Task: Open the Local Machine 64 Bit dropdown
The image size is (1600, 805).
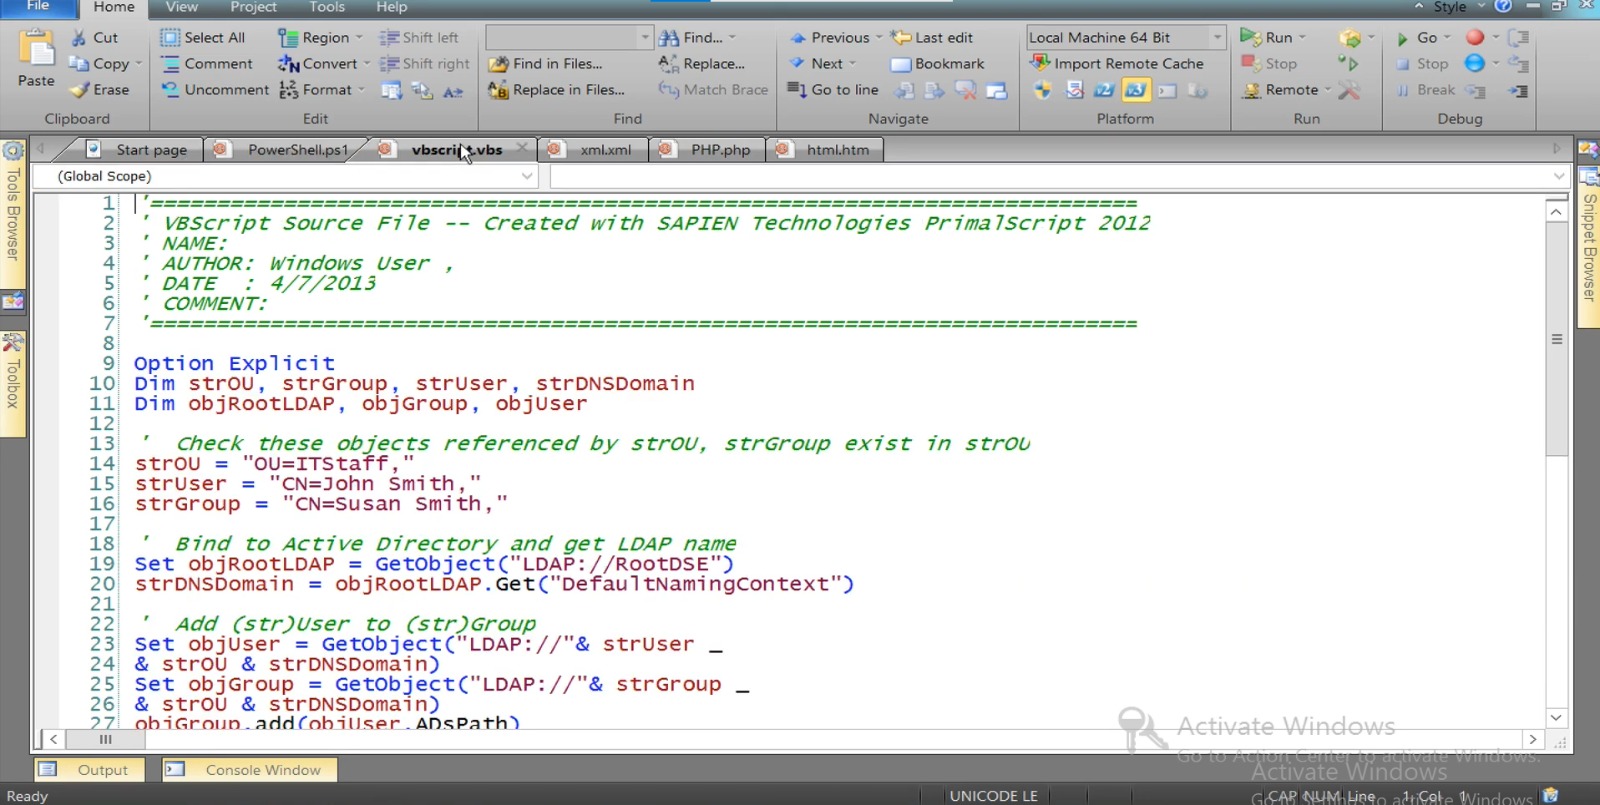Action: (x=1217, y=38)
